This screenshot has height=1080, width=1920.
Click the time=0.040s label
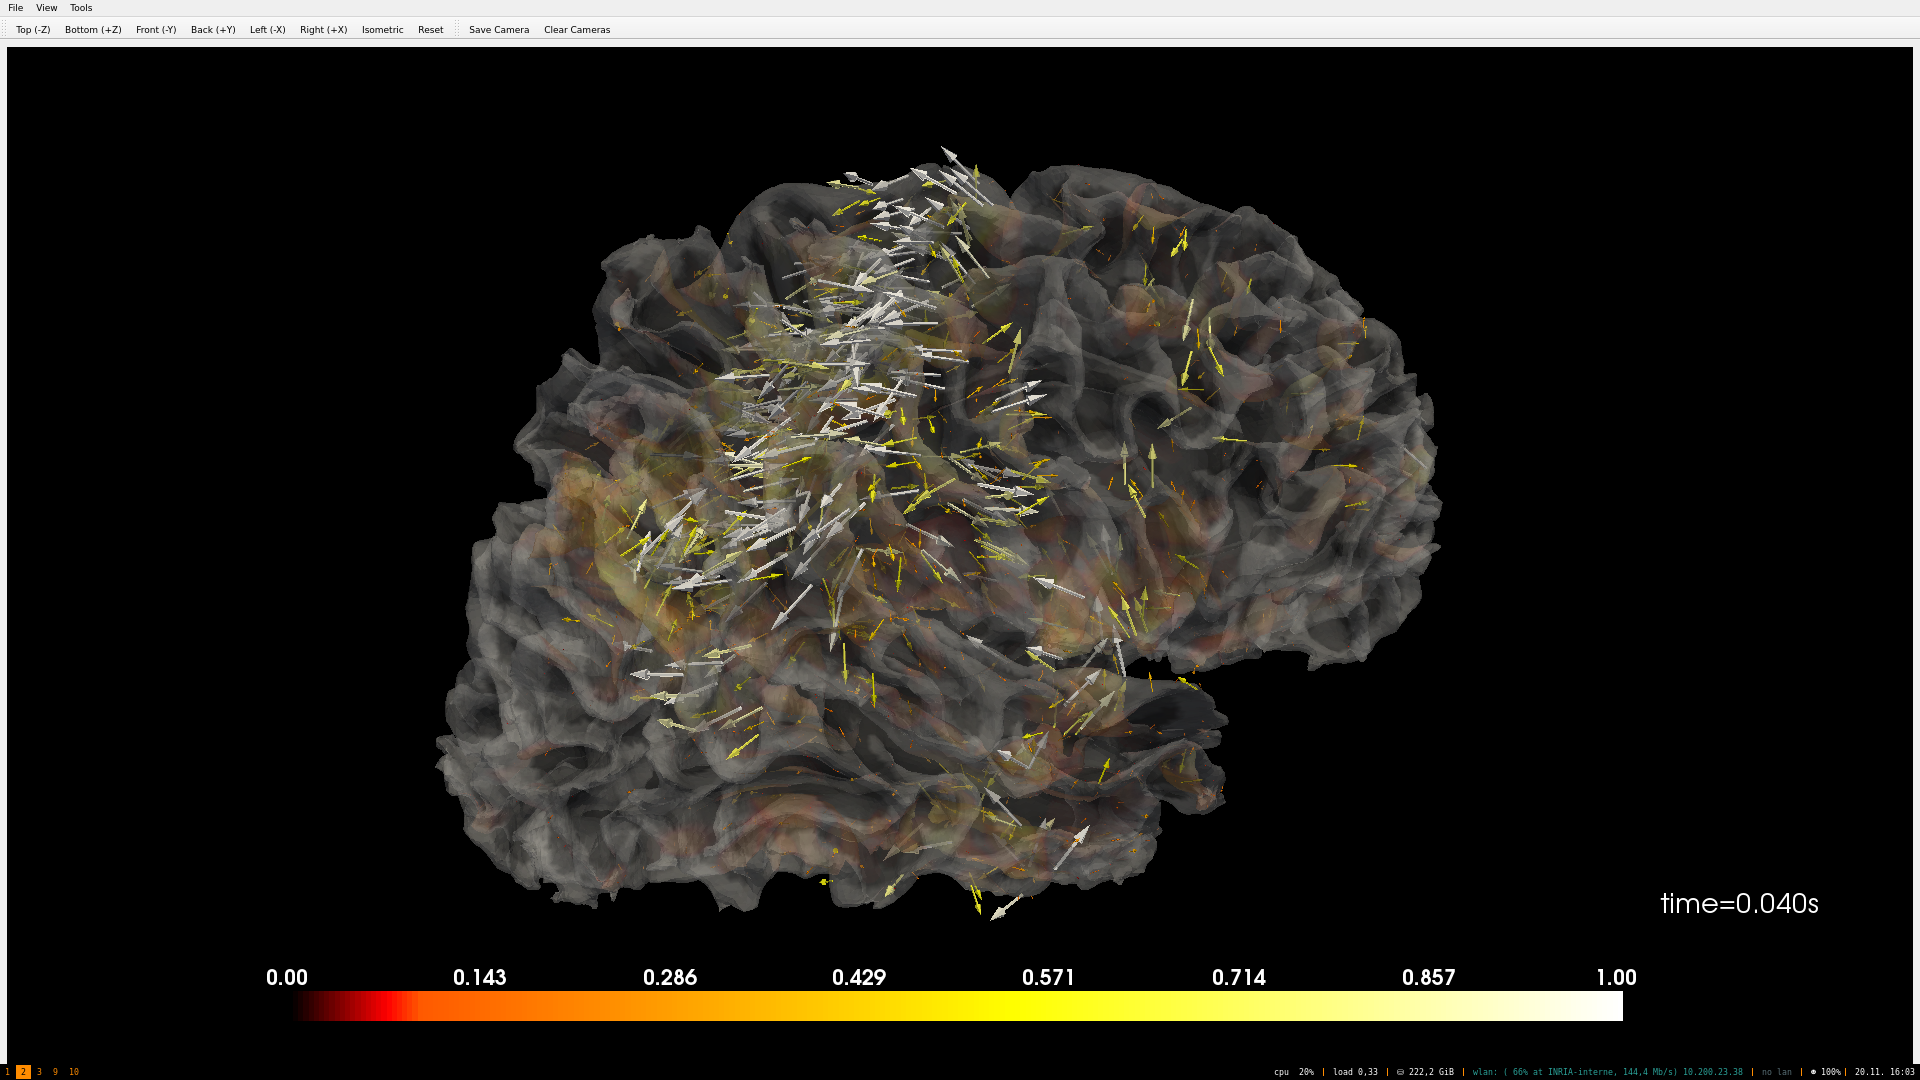click(1739, 904)
